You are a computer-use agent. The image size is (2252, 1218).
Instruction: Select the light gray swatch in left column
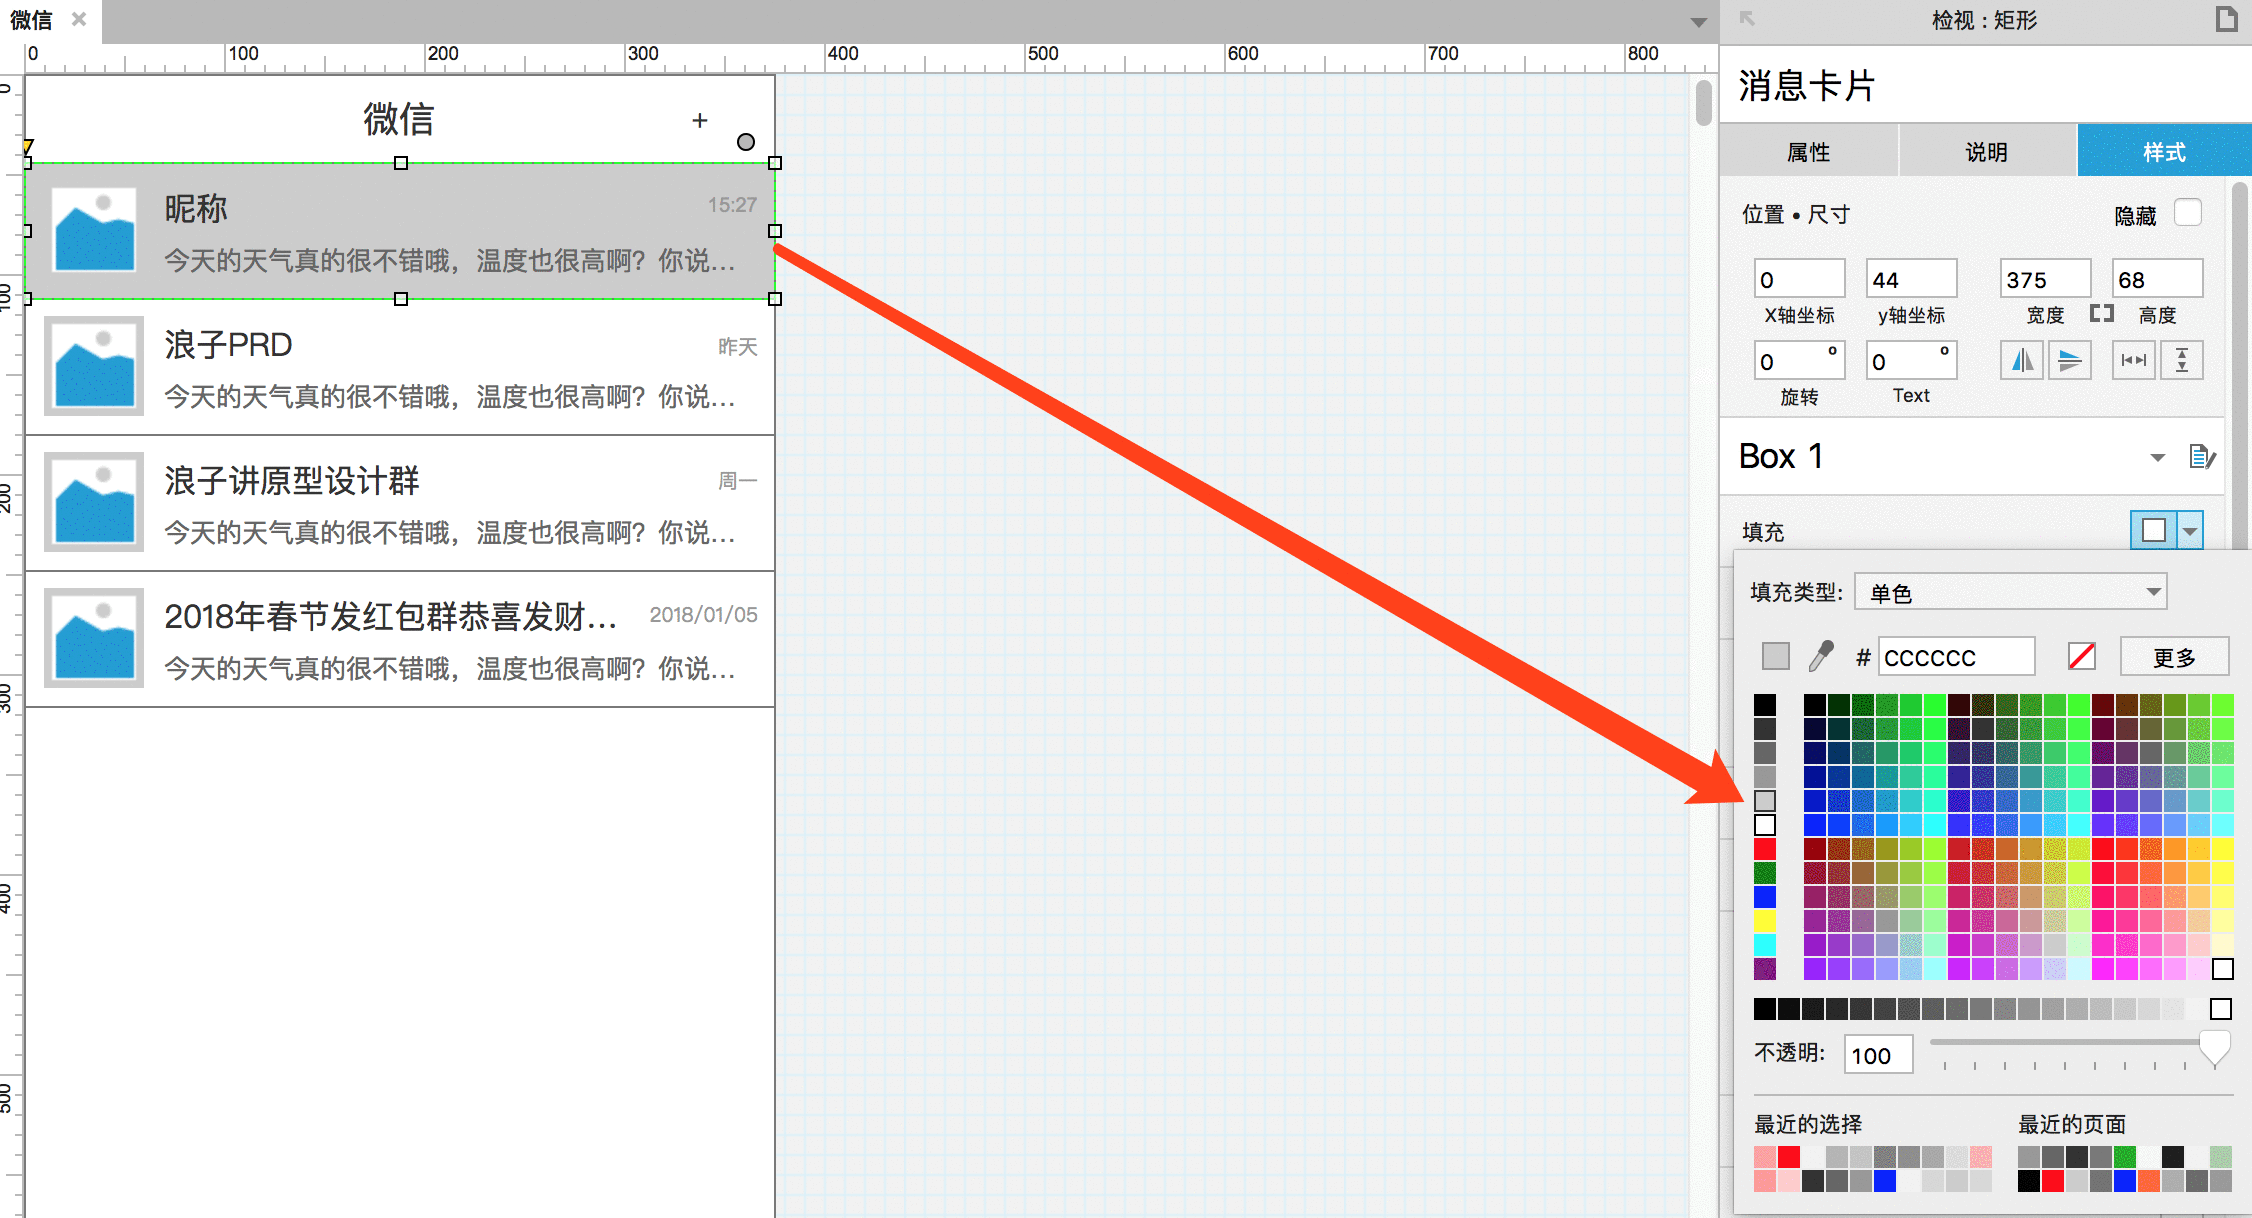(x=1765, y=801)
